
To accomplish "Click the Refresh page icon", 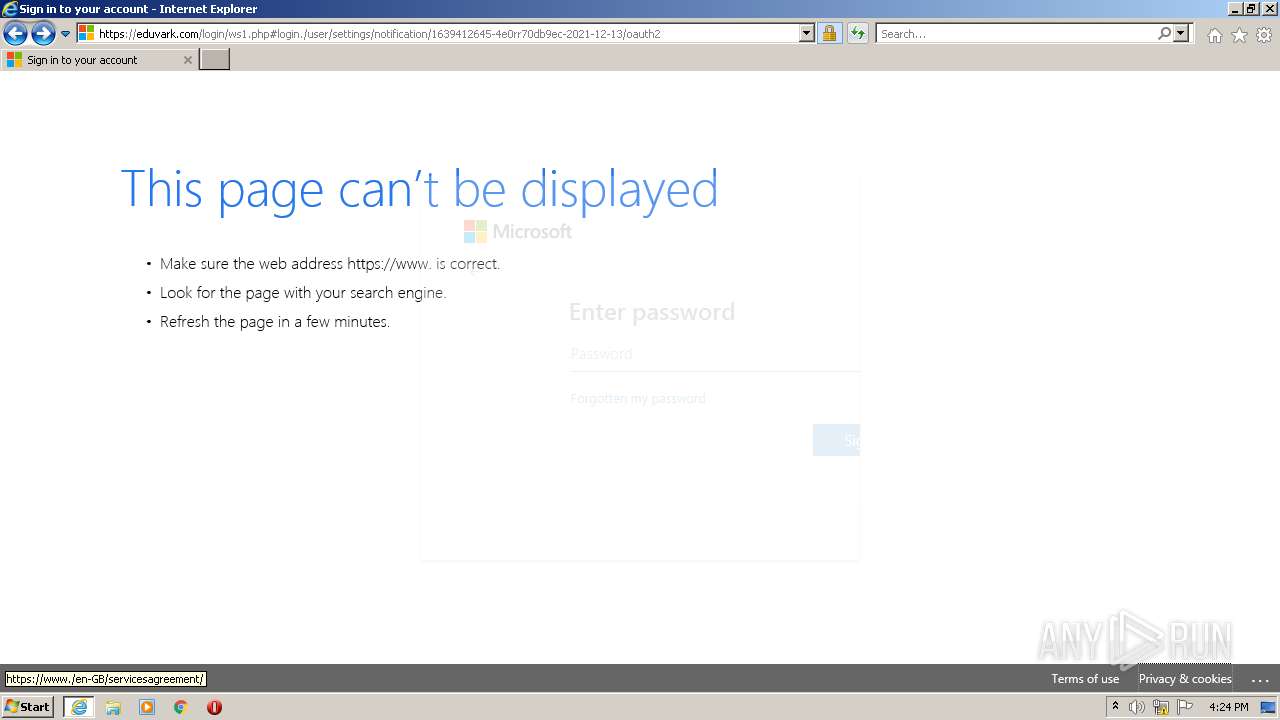I will (857, 33).
